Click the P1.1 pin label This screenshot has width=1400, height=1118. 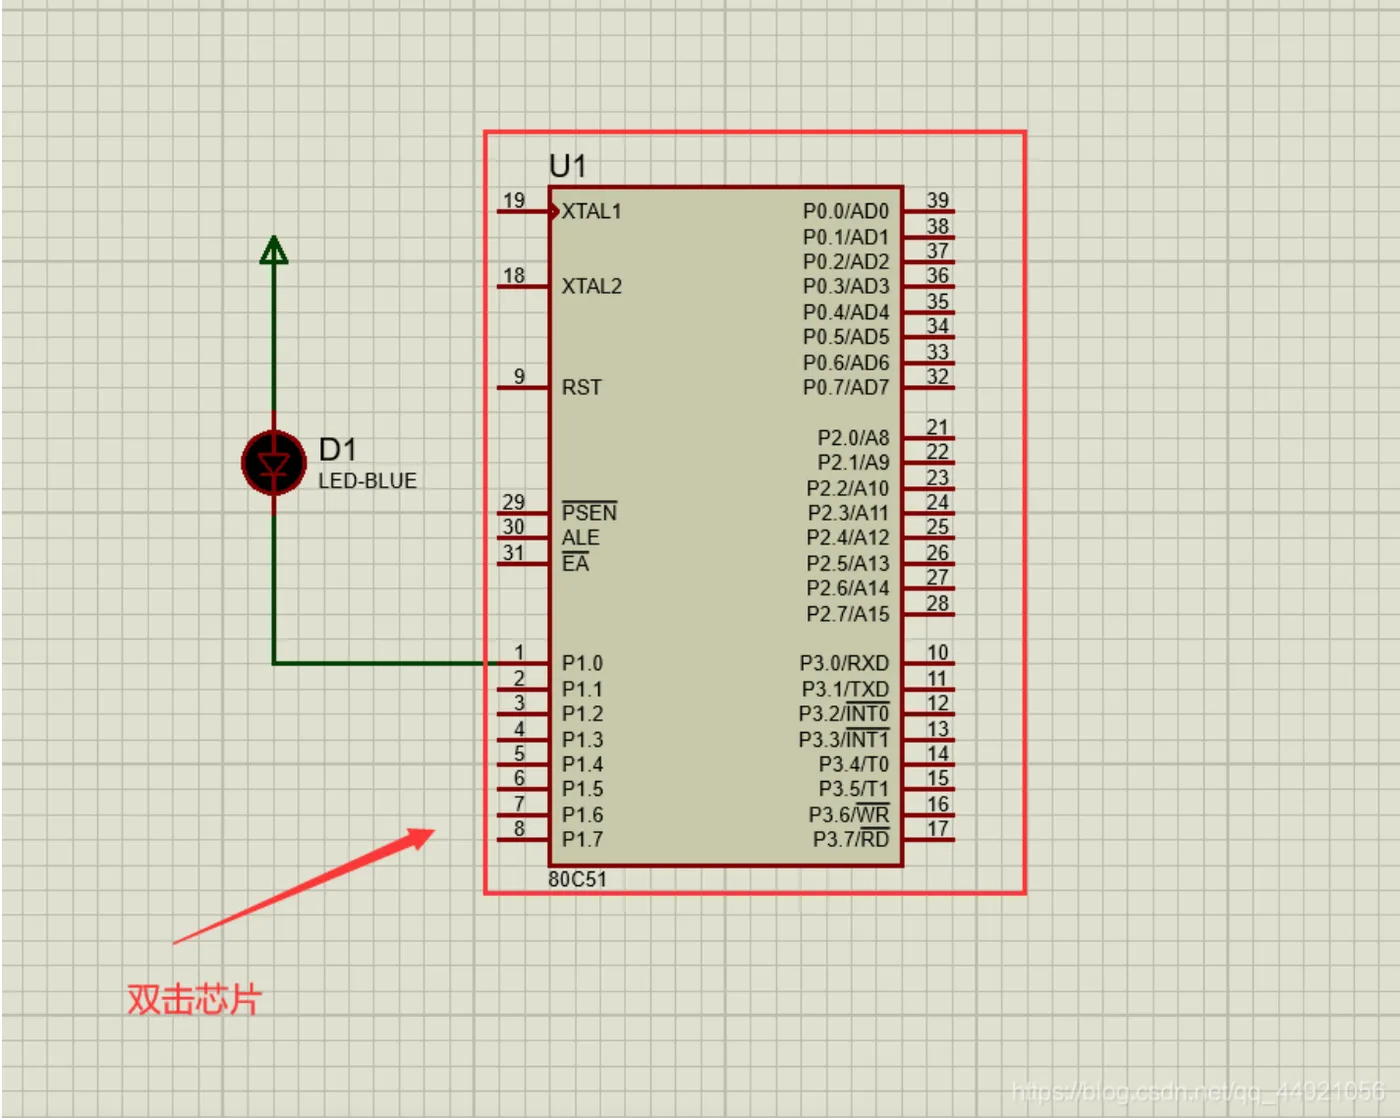582,689
